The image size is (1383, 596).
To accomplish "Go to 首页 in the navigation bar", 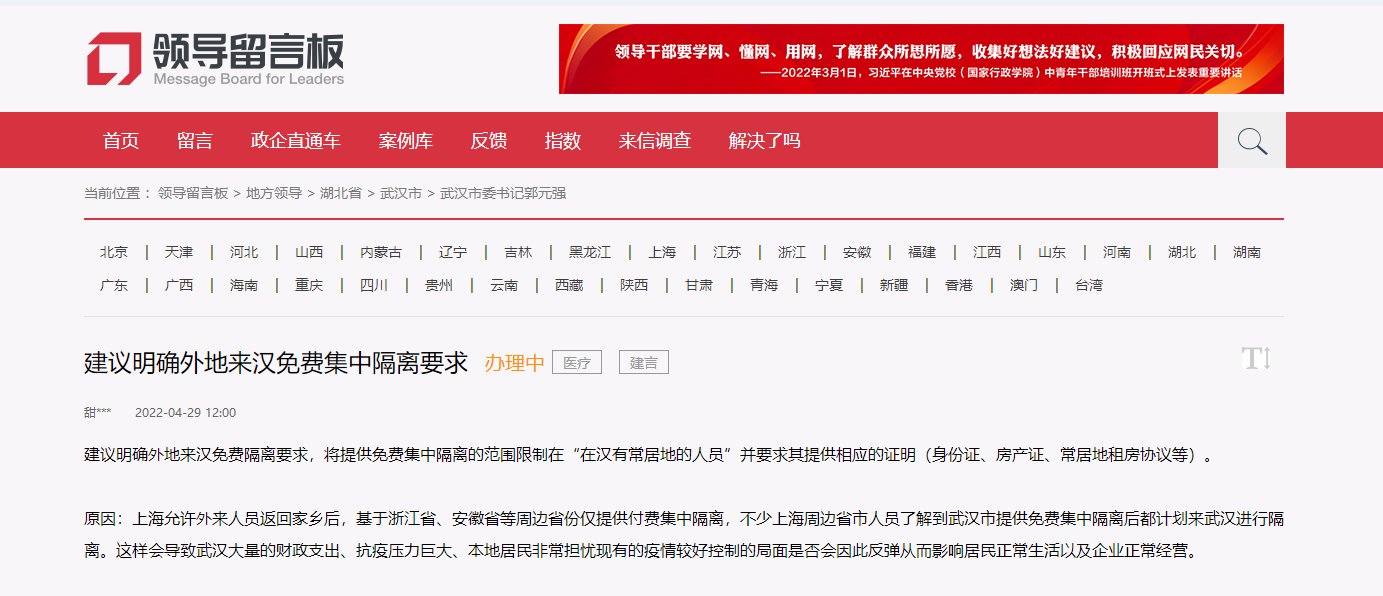I will tap(121, 141).
